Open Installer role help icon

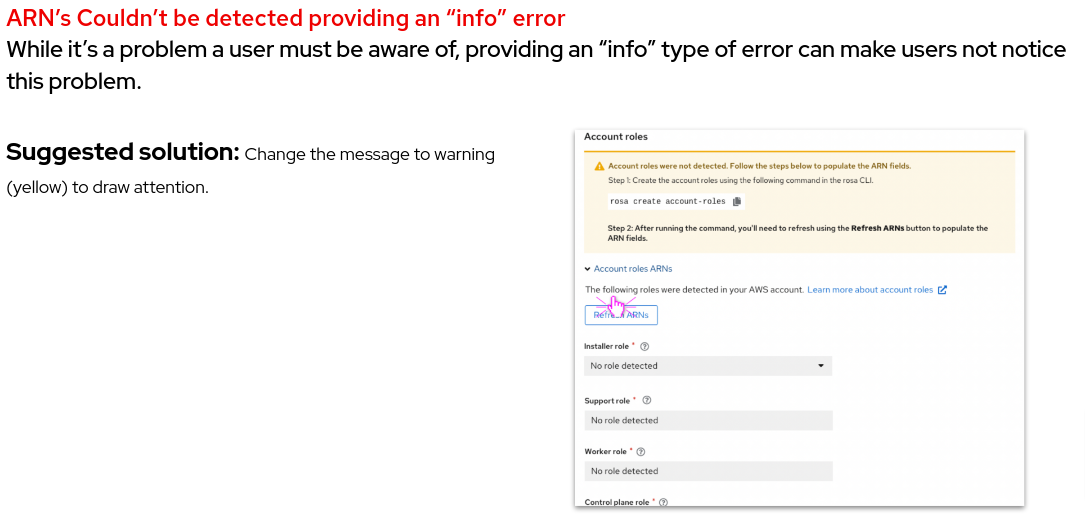coord(644,346)
